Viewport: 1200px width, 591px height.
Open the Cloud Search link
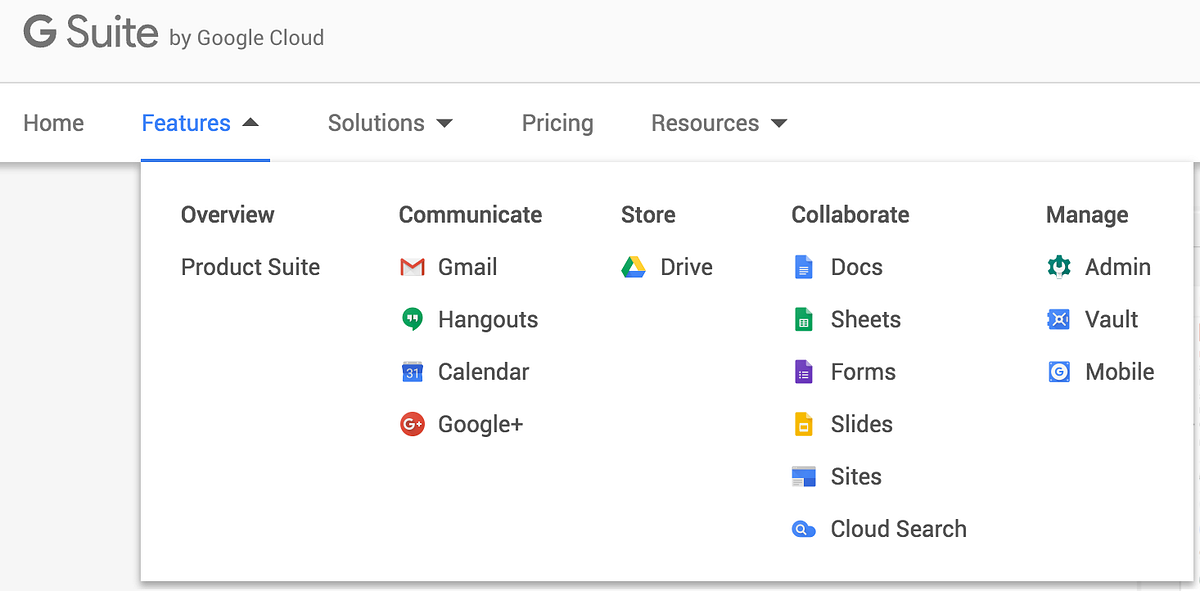pos(898,529)
